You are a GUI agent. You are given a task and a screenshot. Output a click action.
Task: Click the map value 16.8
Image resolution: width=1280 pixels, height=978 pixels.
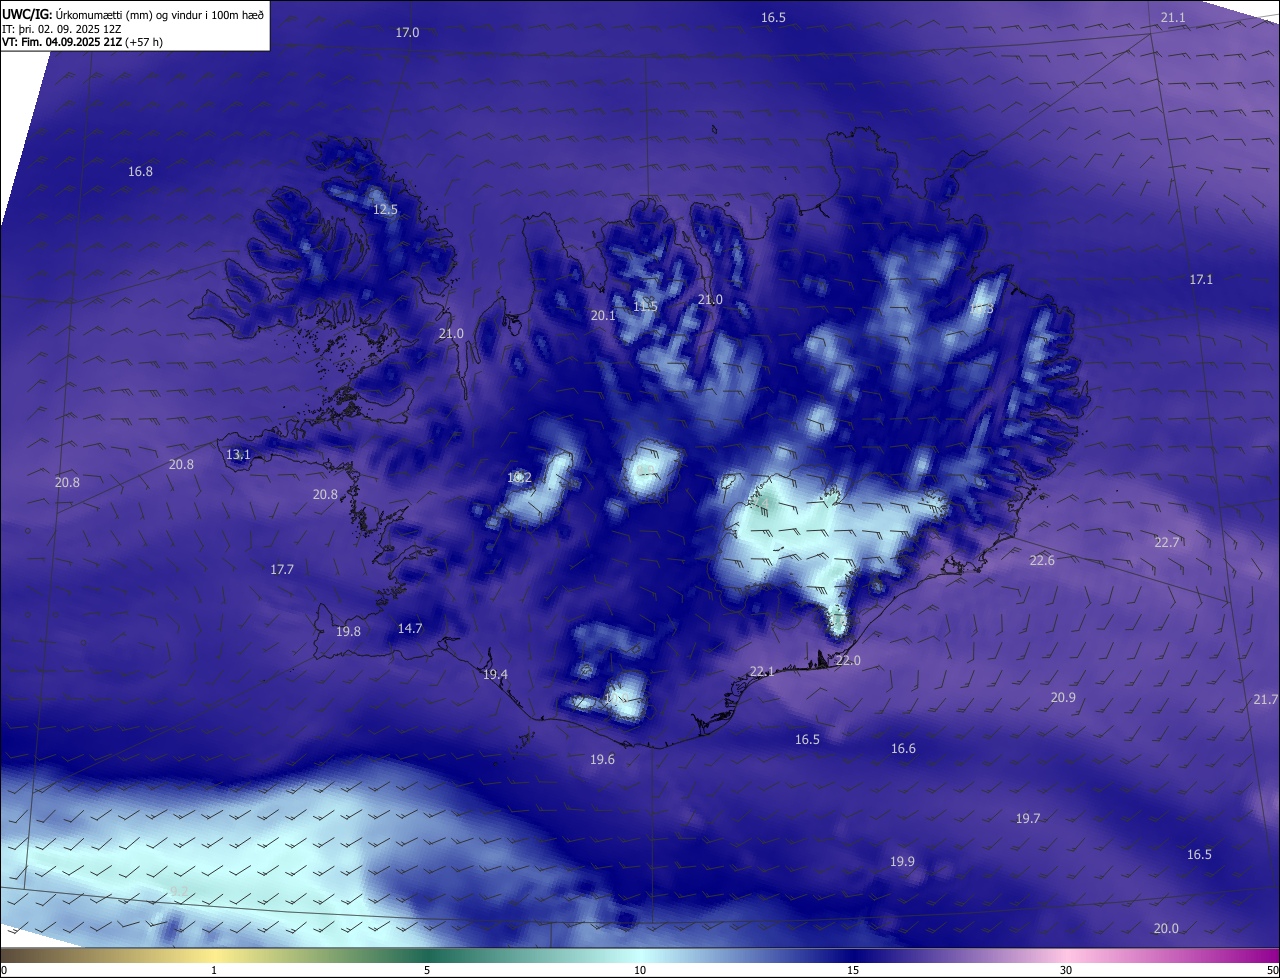coord(140,171)
